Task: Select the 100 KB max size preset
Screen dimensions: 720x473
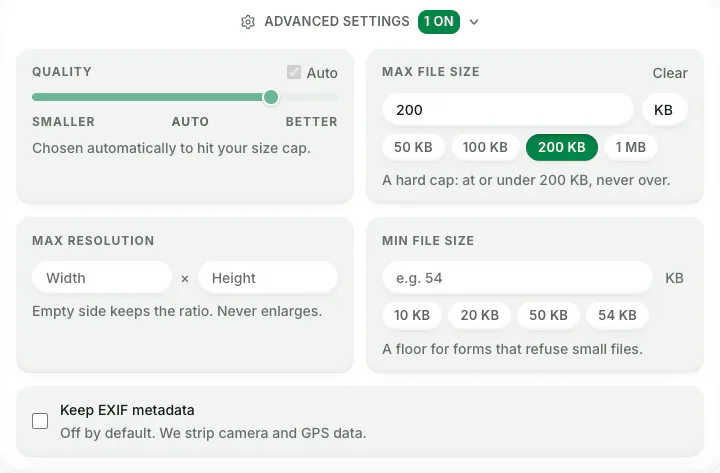Action: 485,147
